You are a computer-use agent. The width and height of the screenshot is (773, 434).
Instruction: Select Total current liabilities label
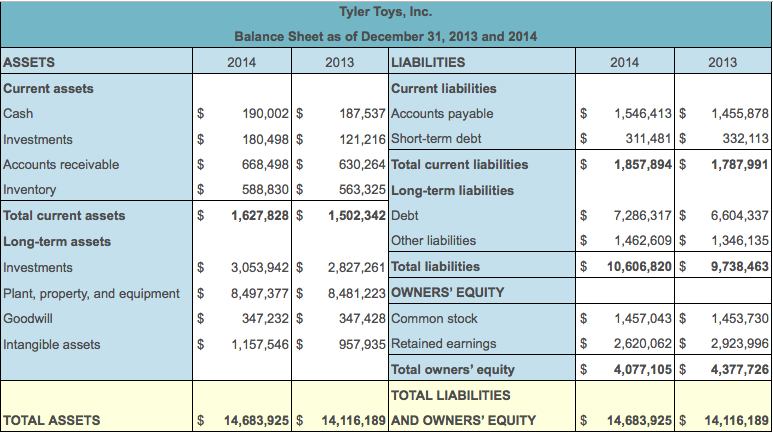tap(459, 165)
